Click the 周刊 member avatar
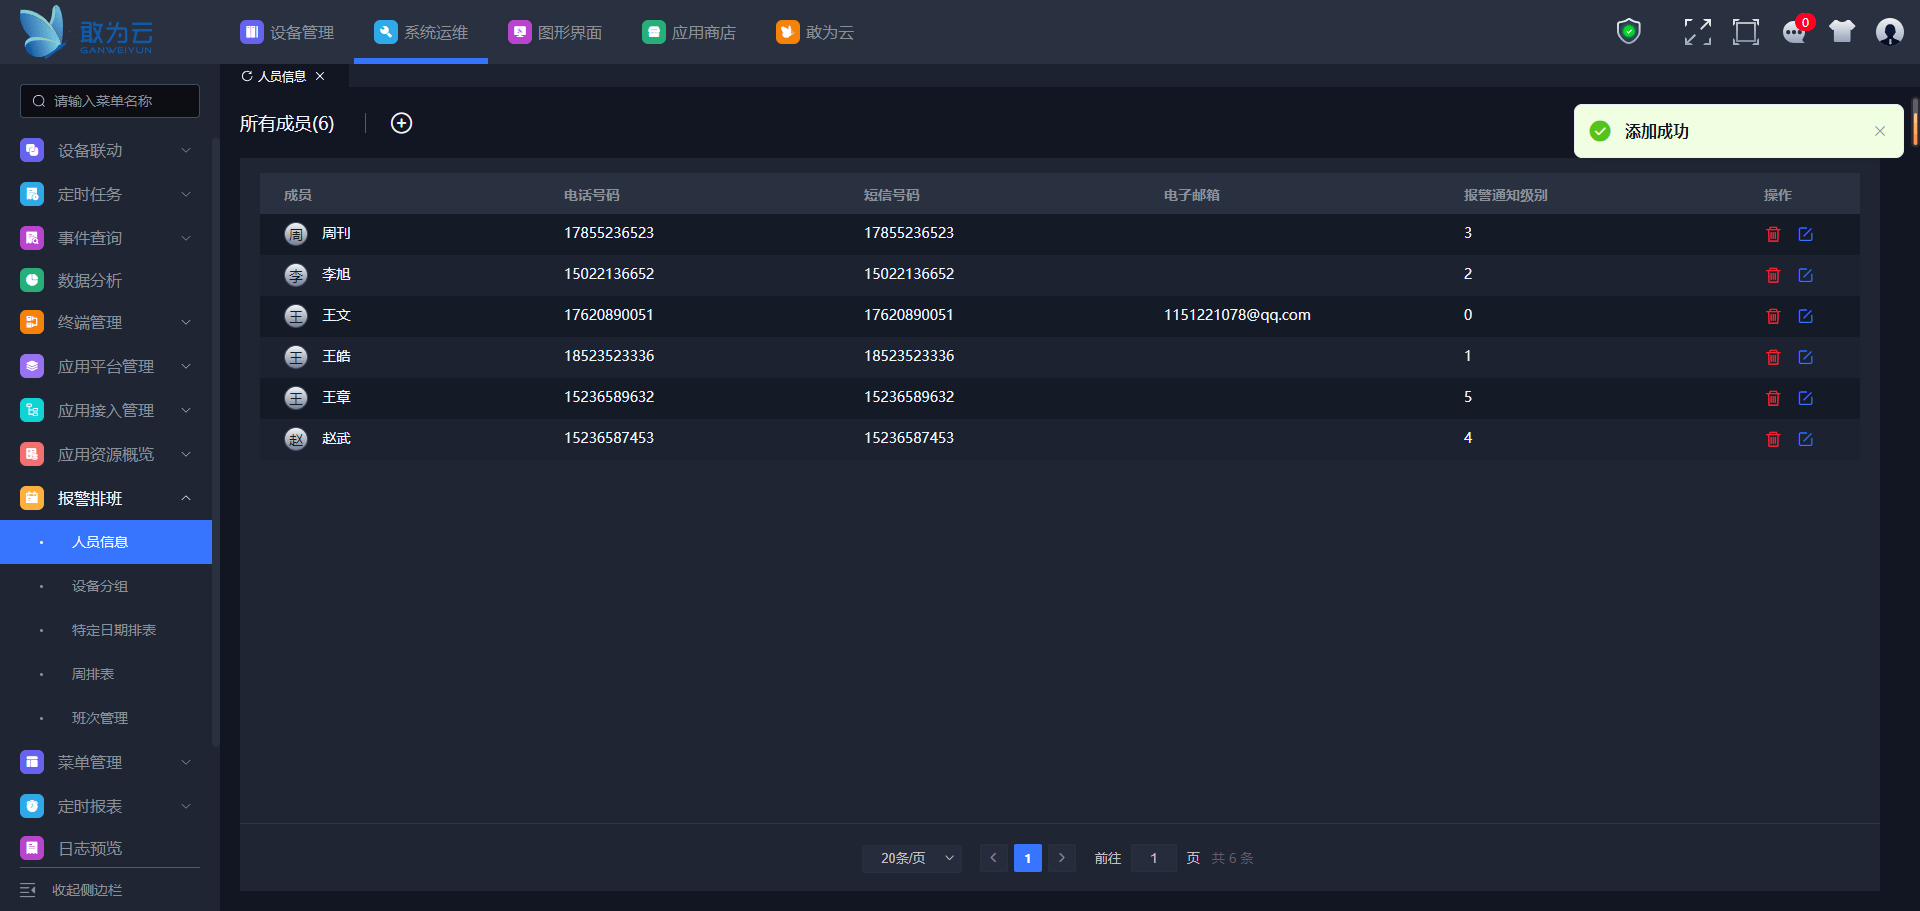 coord(296,234)
